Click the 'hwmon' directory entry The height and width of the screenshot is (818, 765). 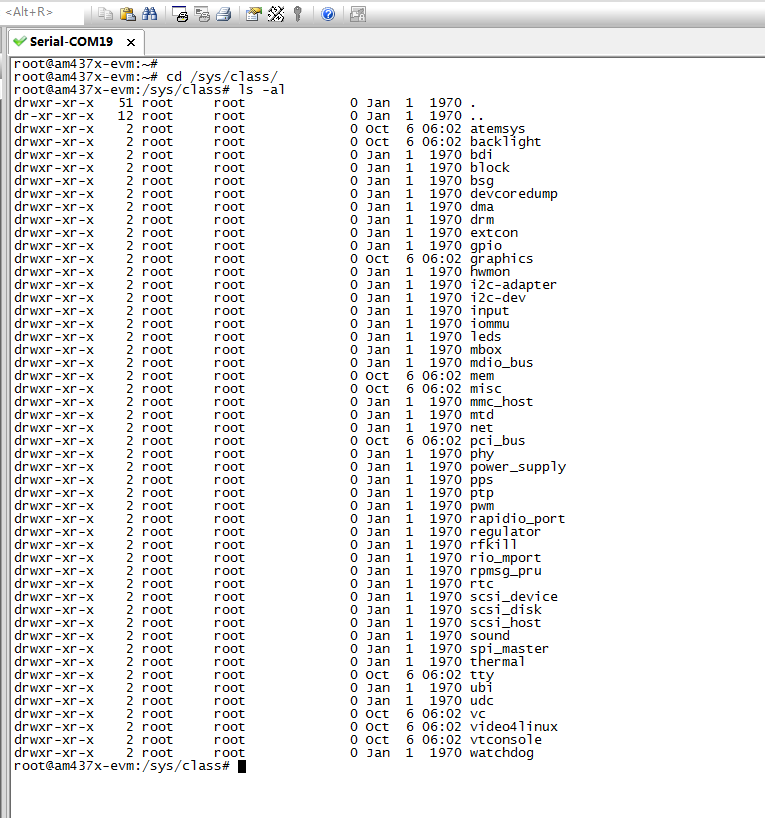490,272
